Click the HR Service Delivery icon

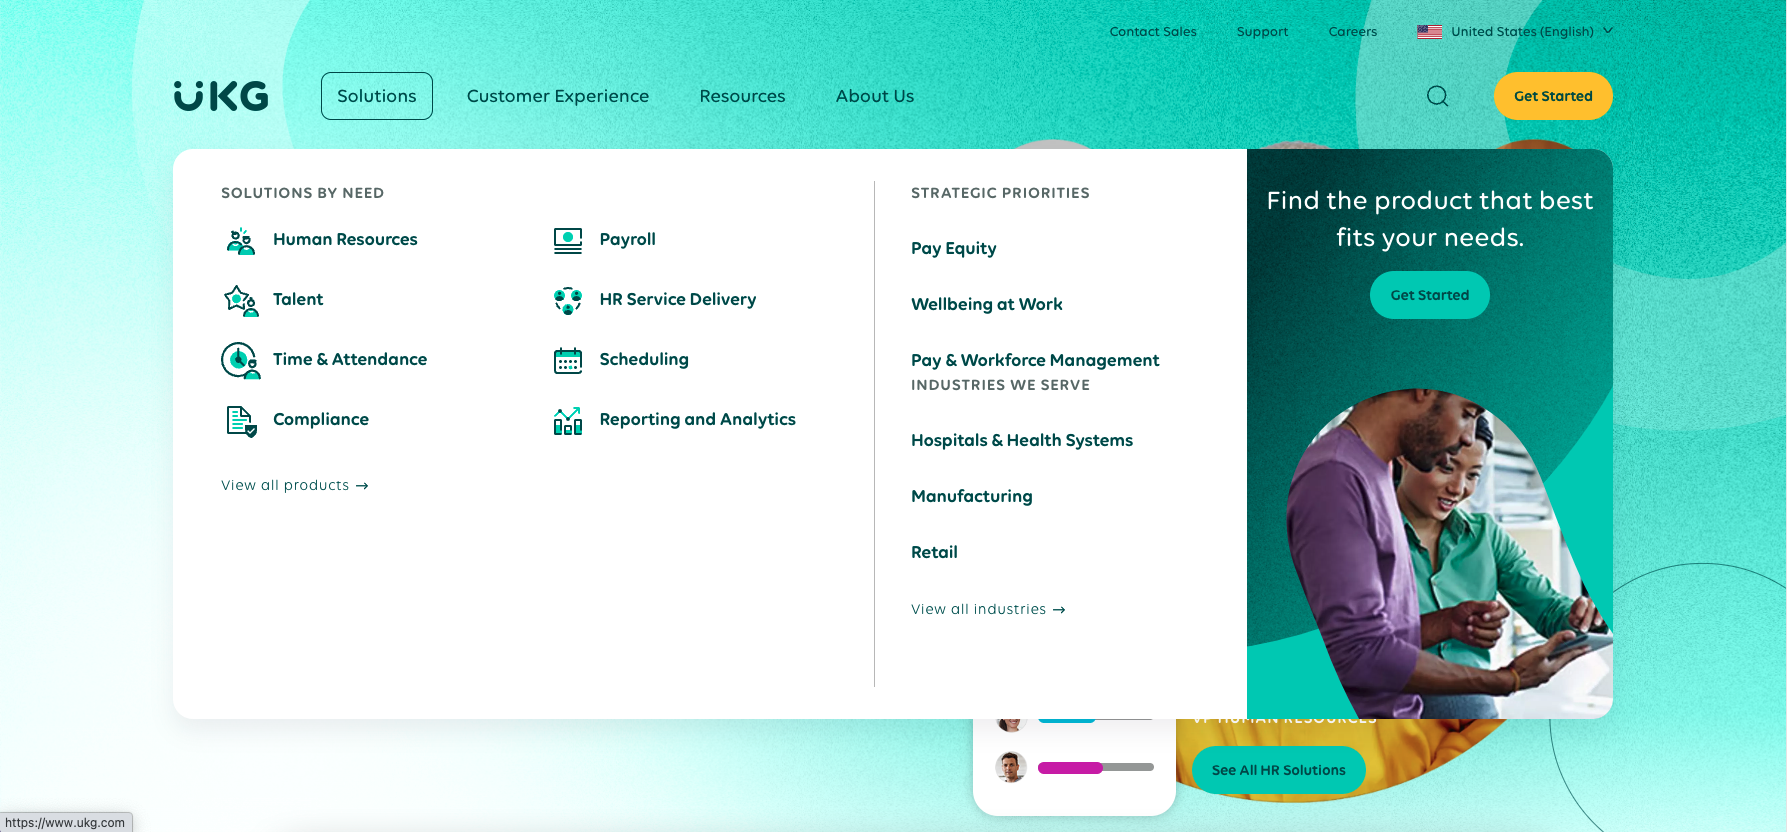point(567,300)
